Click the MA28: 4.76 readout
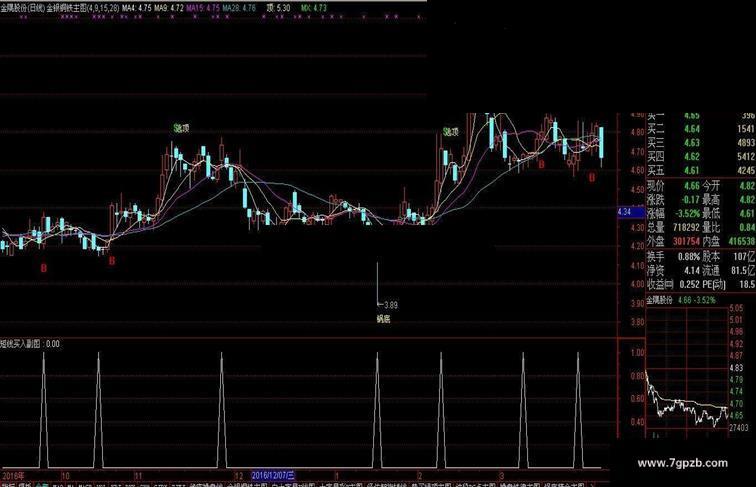The image size is (756, 487). (239, 8)
